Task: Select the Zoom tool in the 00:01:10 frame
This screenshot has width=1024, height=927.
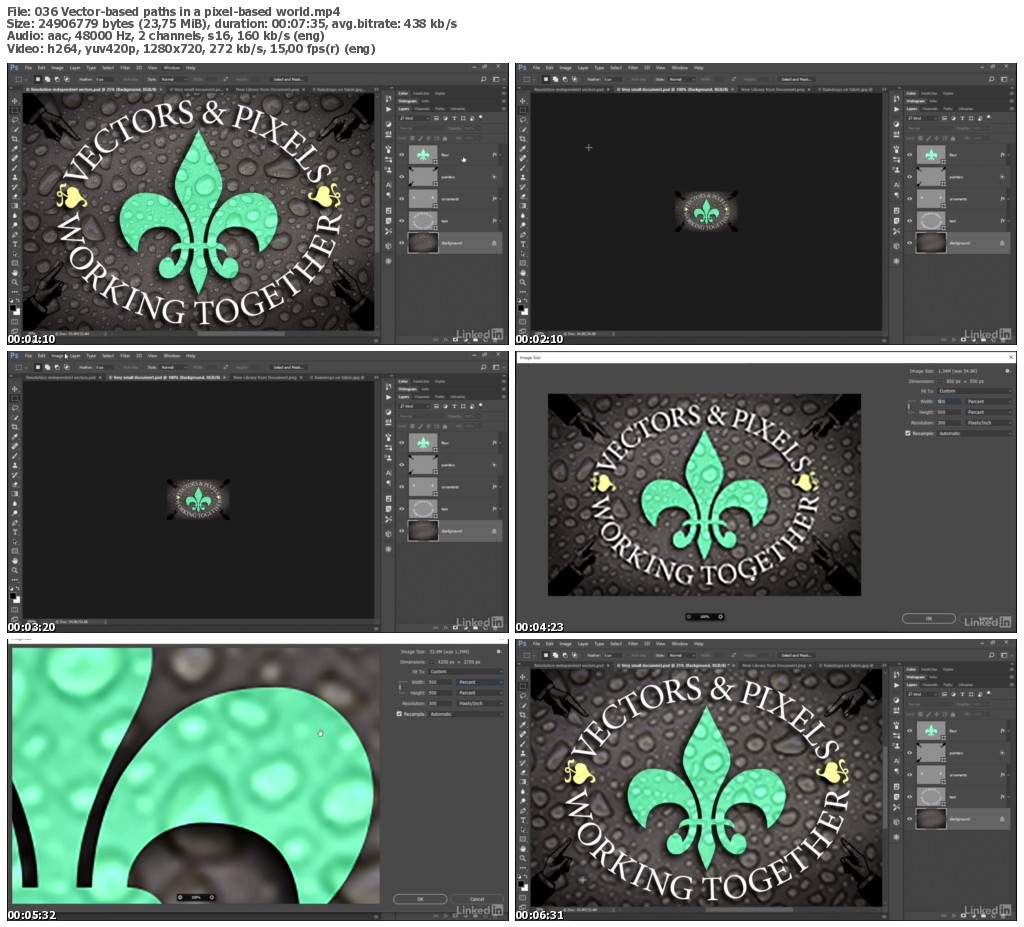Action: coord(14,282)
